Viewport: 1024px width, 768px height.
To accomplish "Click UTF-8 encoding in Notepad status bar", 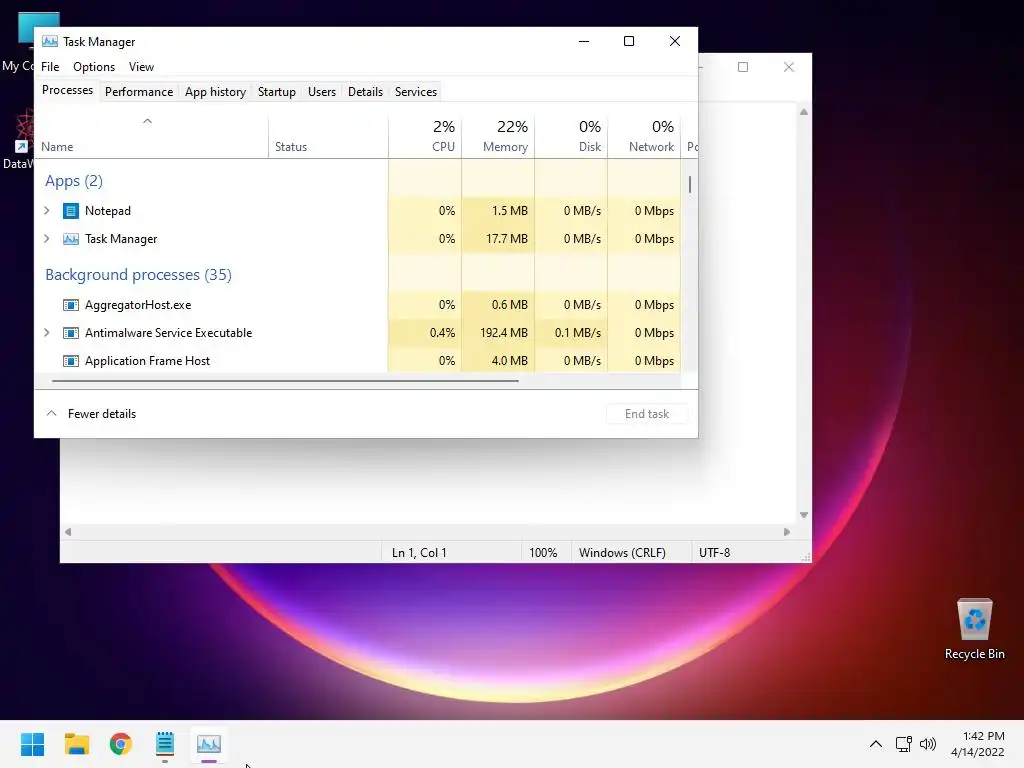I will [714, 552].
